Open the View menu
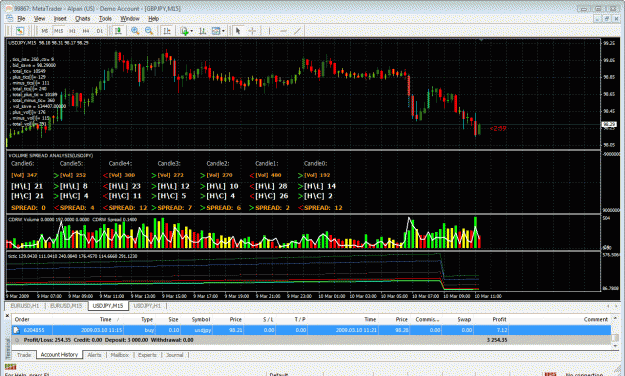The width and height of the screenshot is (625, 376). [39, 19]
